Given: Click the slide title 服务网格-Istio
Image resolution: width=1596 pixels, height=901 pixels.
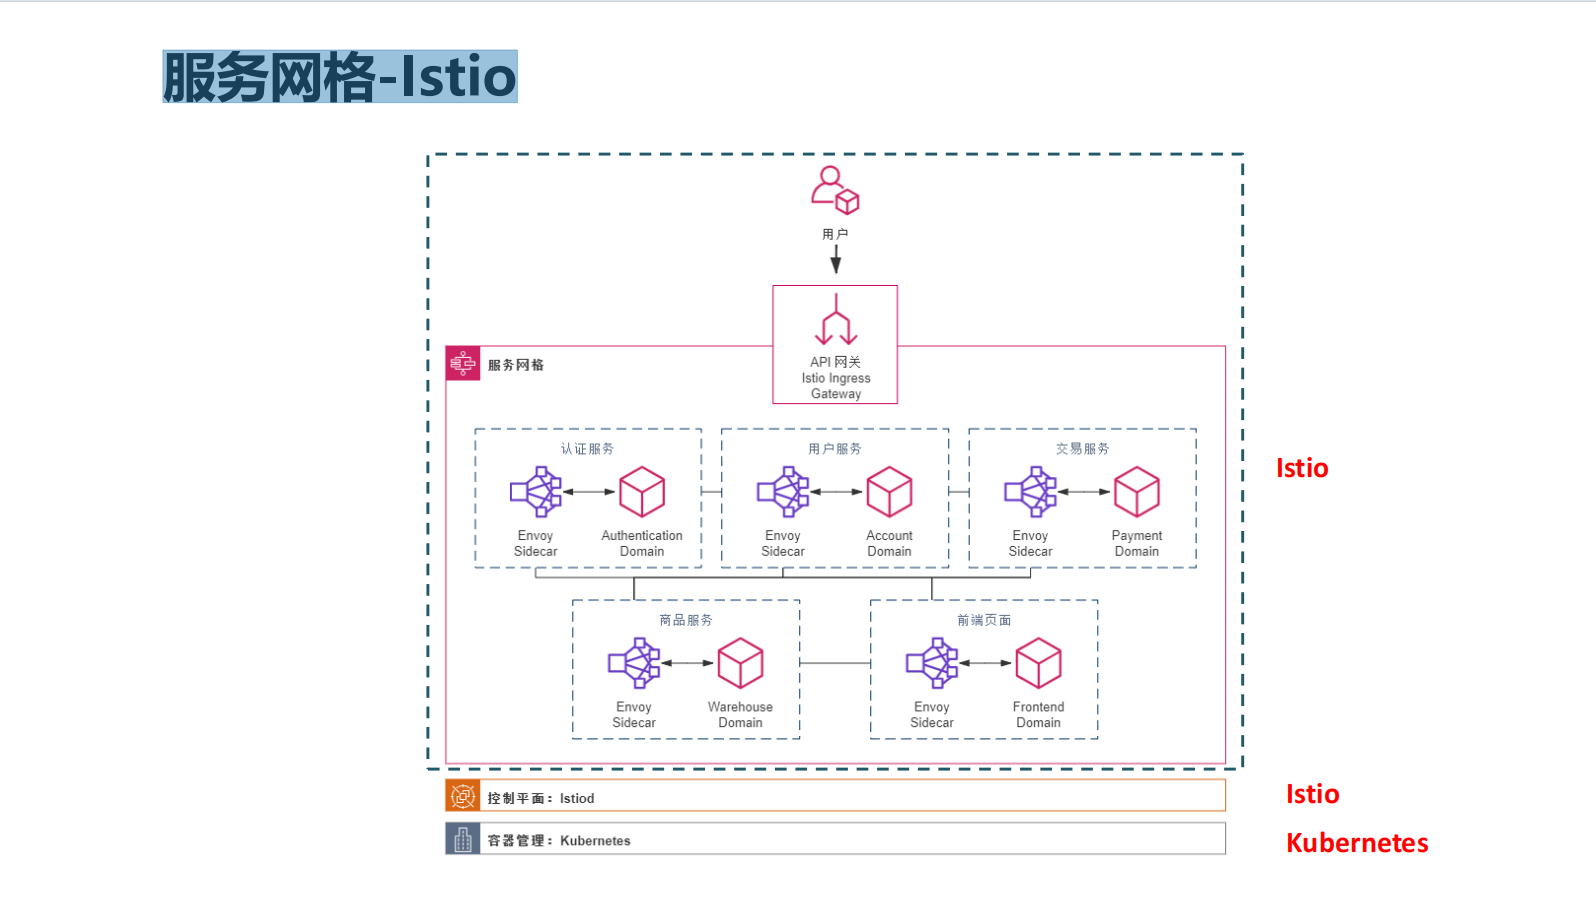Looking at the screenshot, I should click(340, 77).
